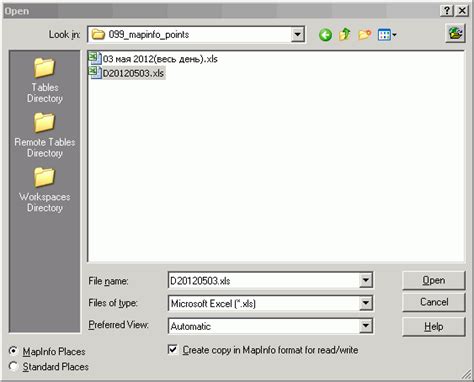The height and width of the screenshot is (382, 474).
Task: Create a new folder
Action: tap(365, 34)
